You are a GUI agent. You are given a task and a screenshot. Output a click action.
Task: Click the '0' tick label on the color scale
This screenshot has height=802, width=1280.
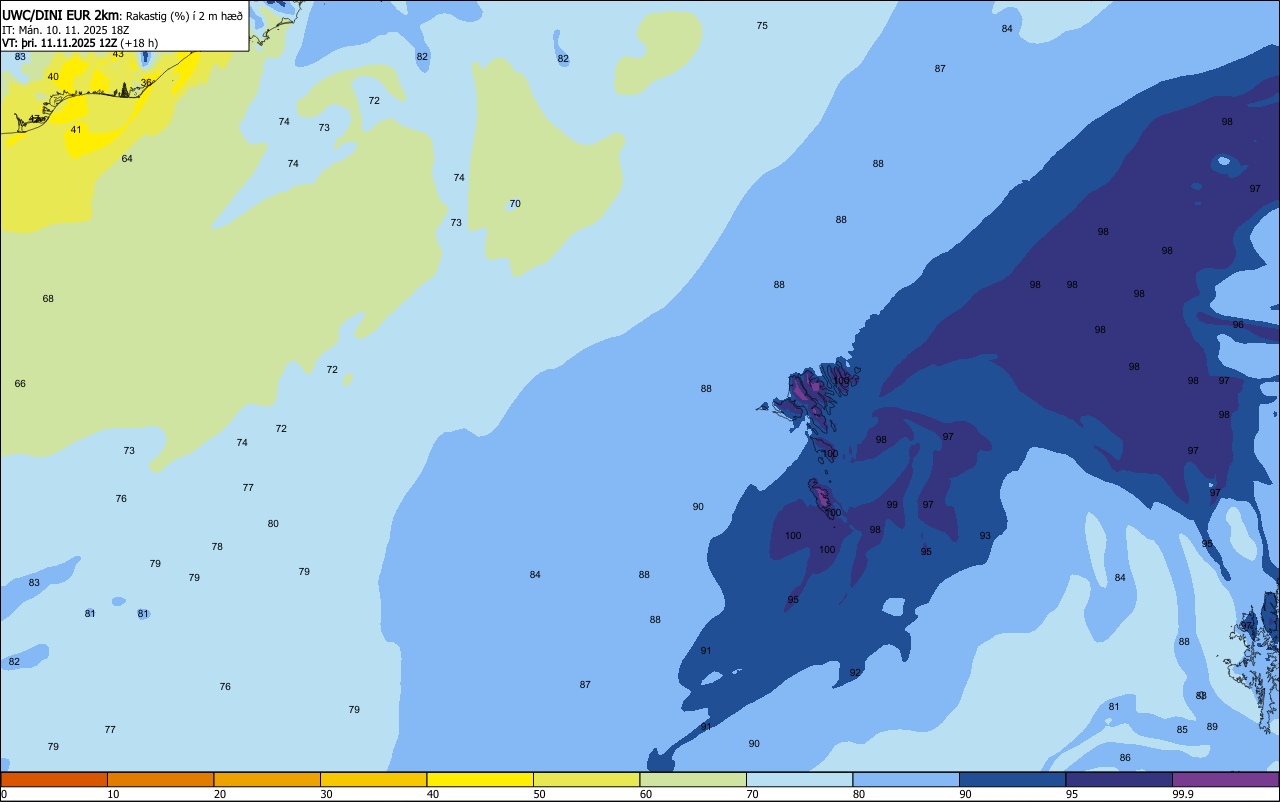[x=4, y=794]
